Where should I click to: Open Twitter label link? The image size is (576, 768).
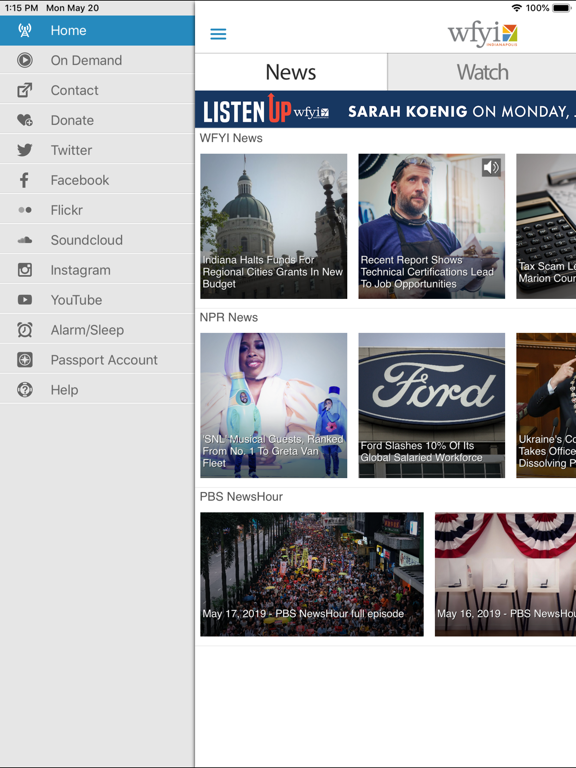point(72,150)
